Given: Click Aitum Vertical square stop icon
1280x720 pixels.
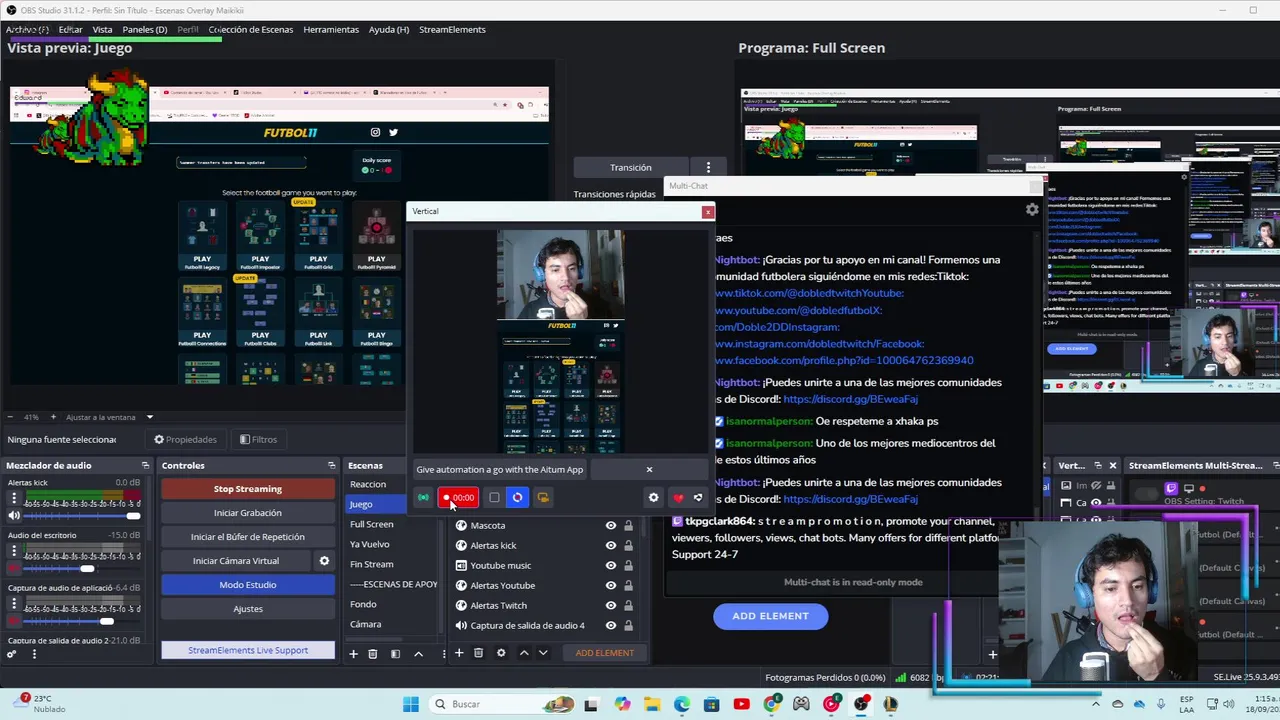Looking at the screenshot, I should (494, 498).
